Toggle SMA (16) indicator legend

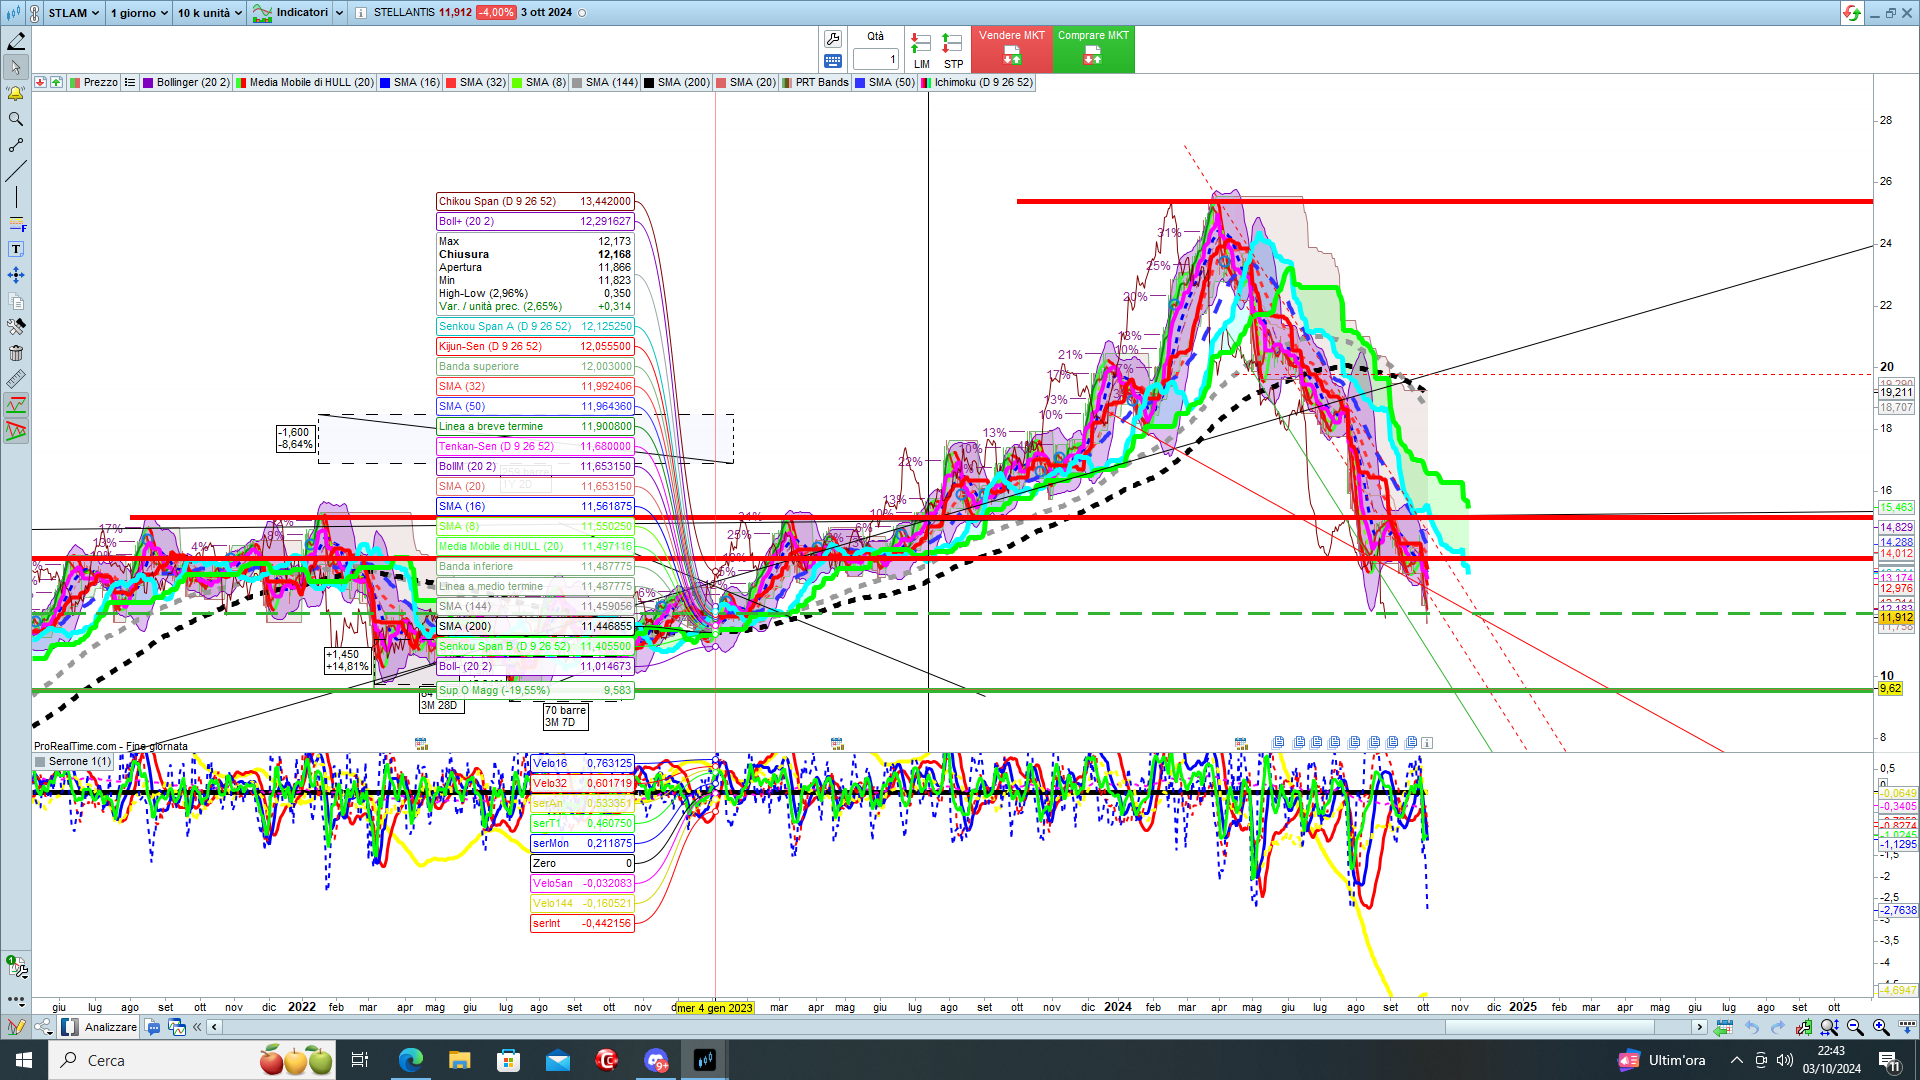(410, 83)
